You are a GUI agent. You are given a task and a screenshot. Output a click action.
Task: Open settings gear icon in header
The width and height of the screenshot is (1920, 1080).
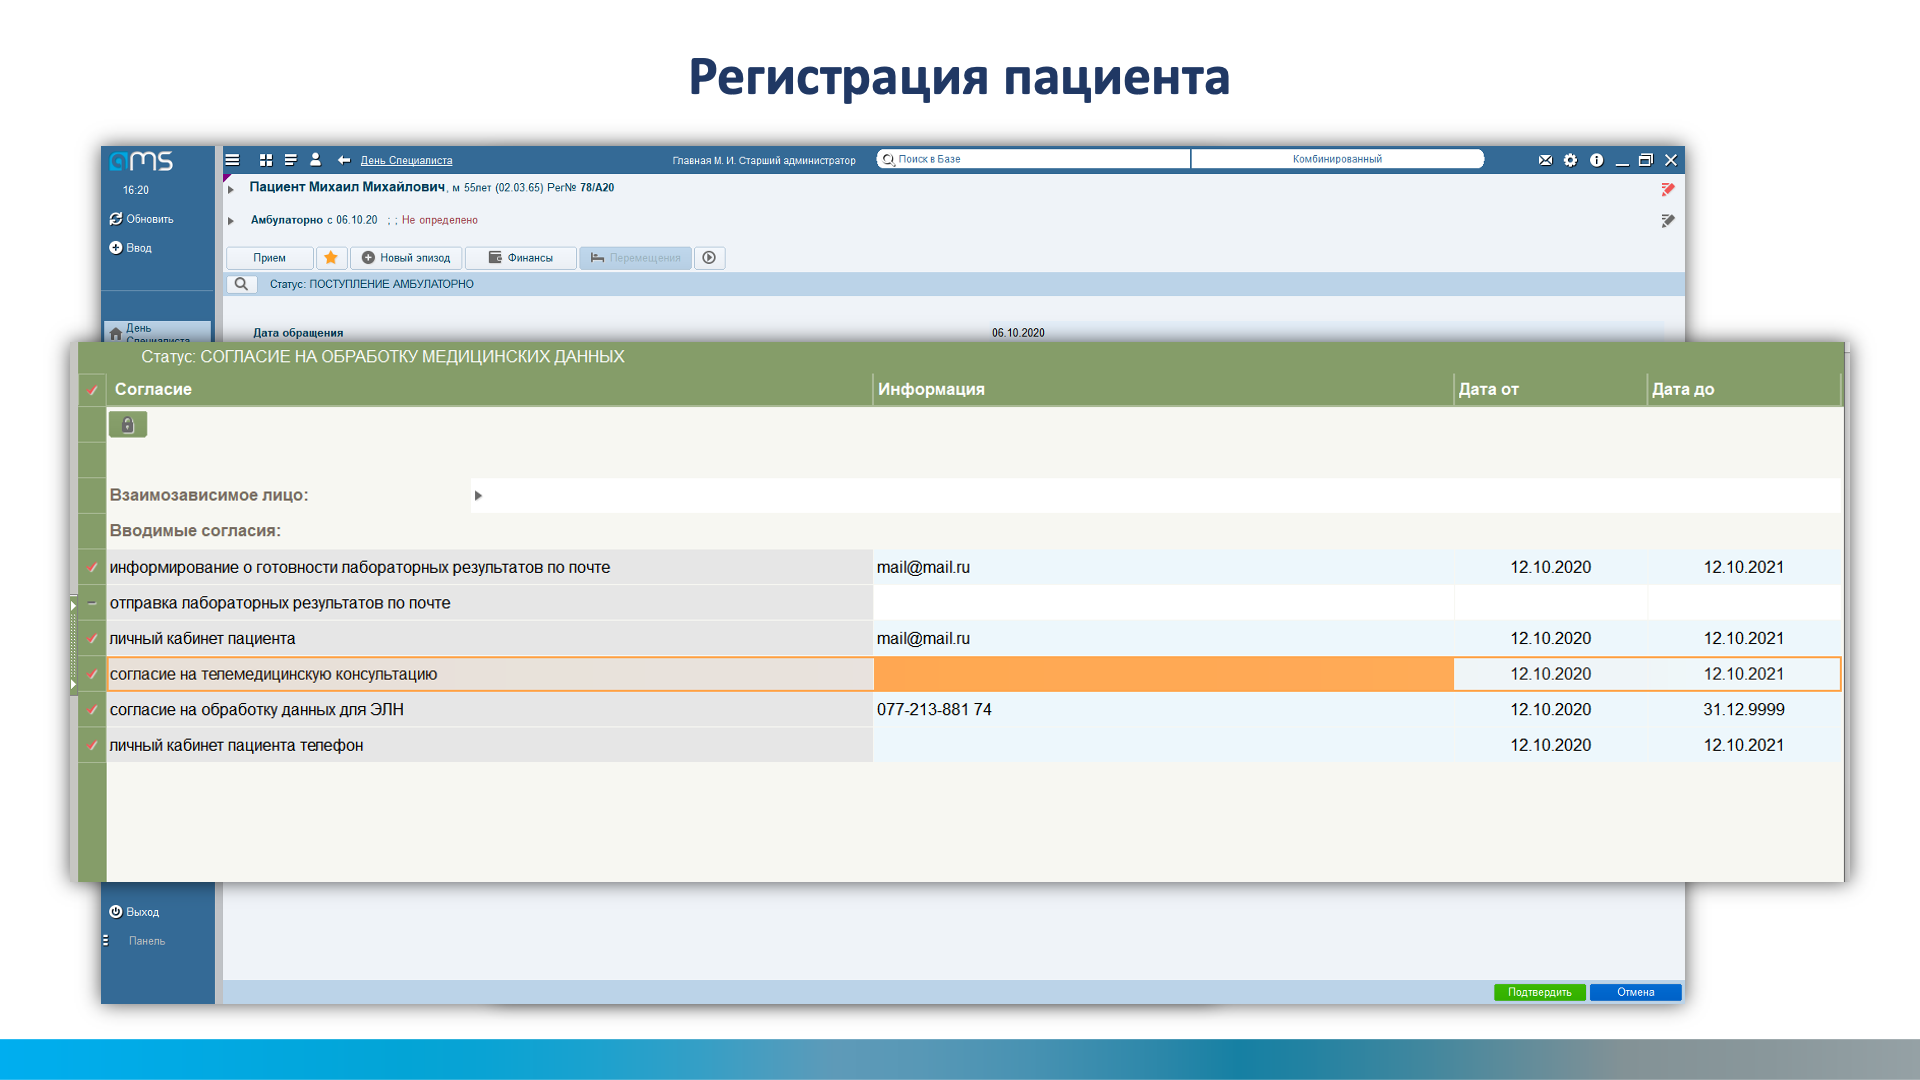(1571, 160)
